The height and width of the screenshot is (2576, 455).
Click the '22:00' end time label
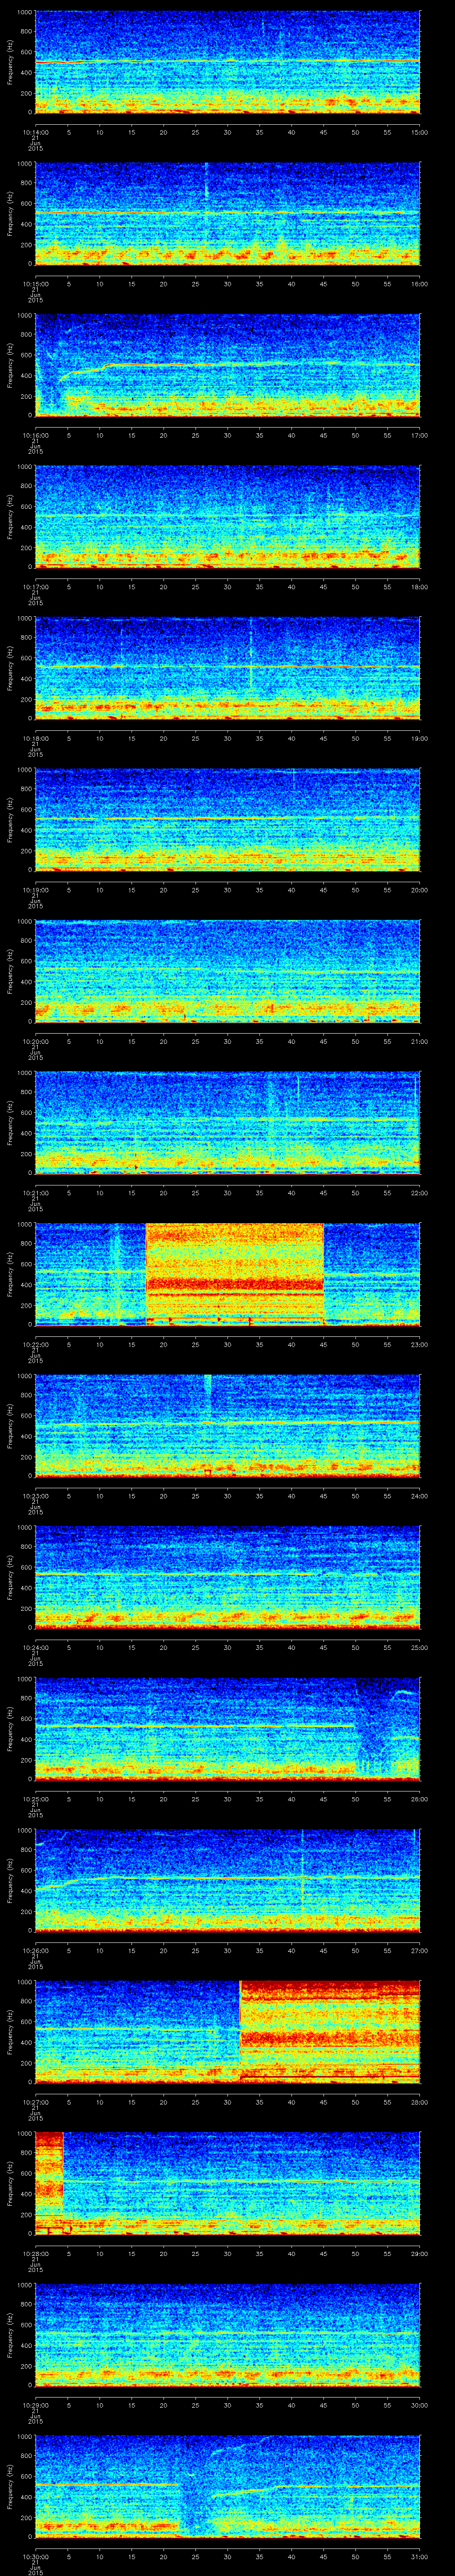point(419,1192)
